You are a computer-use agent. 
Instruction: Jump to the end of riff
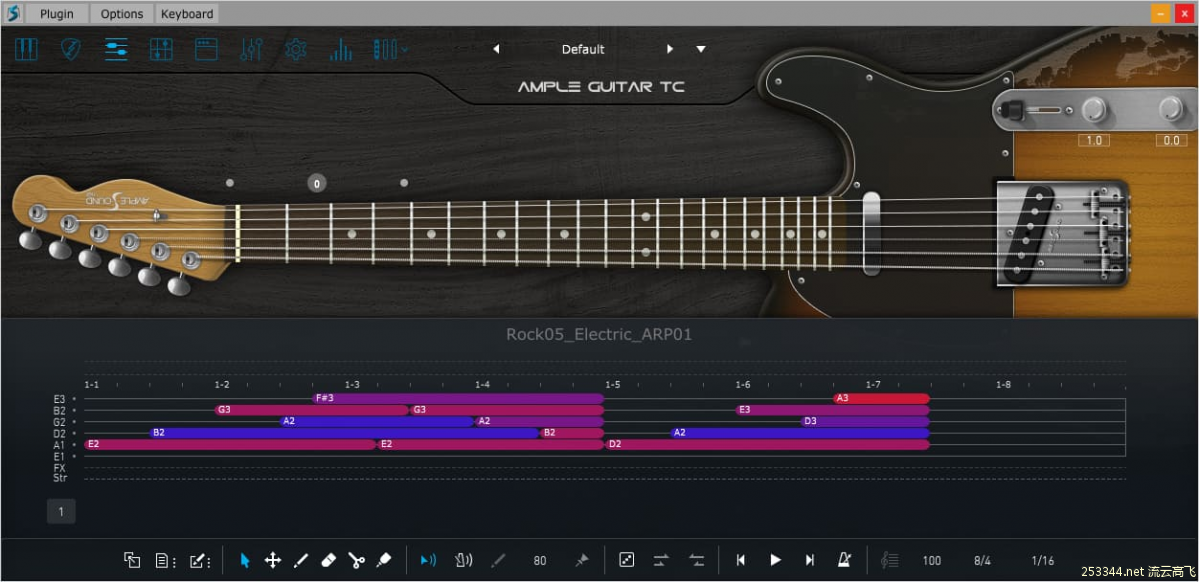(810, 561)
